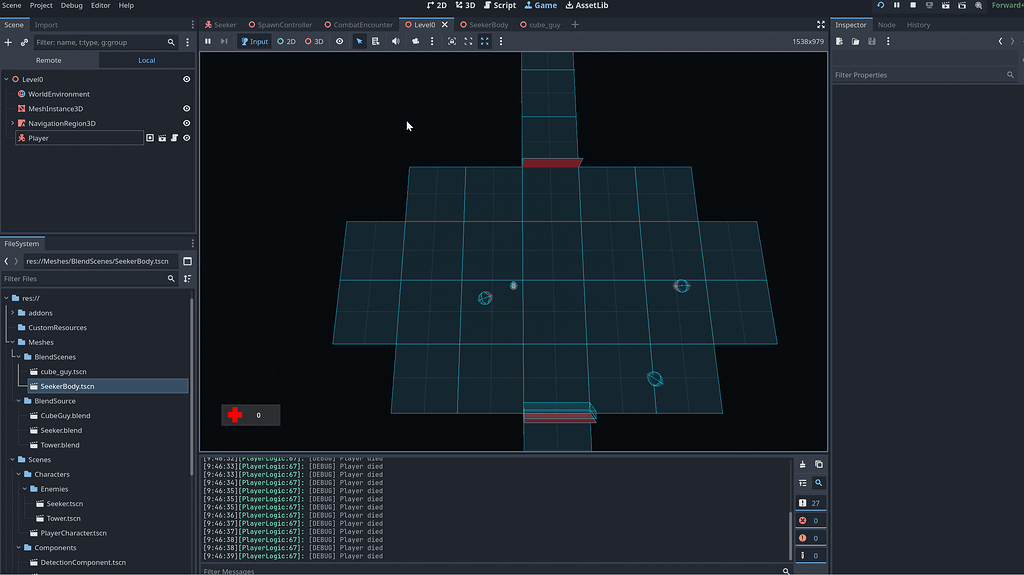Toggle distraction-free mode icon

click(x=821, y=25)
